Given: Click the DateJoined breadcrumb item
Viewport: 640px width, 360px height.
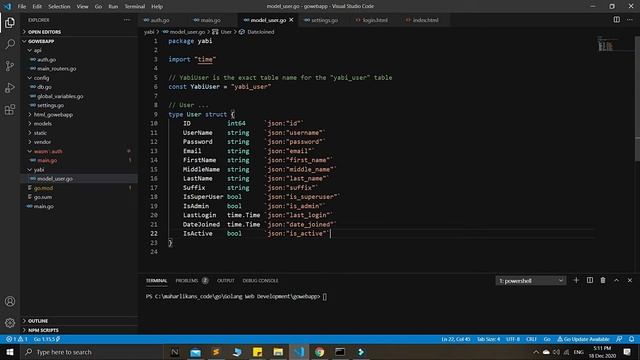Looking at the screenshot, I should point(257,32).
